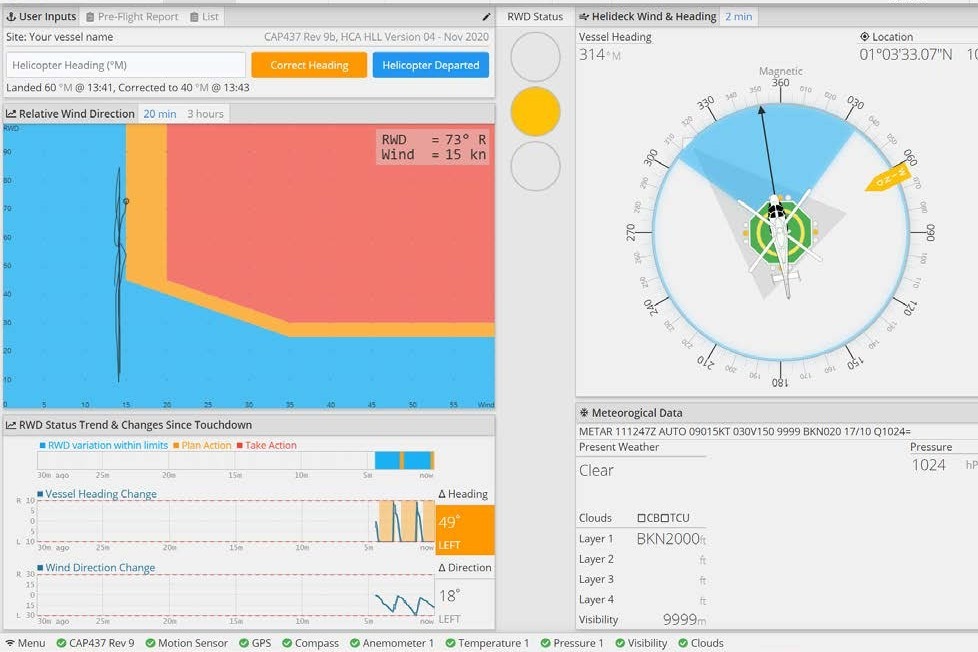Click the GPS status check icon
Image resolution: width=978 pixels, height=652 pixels.
245,643
